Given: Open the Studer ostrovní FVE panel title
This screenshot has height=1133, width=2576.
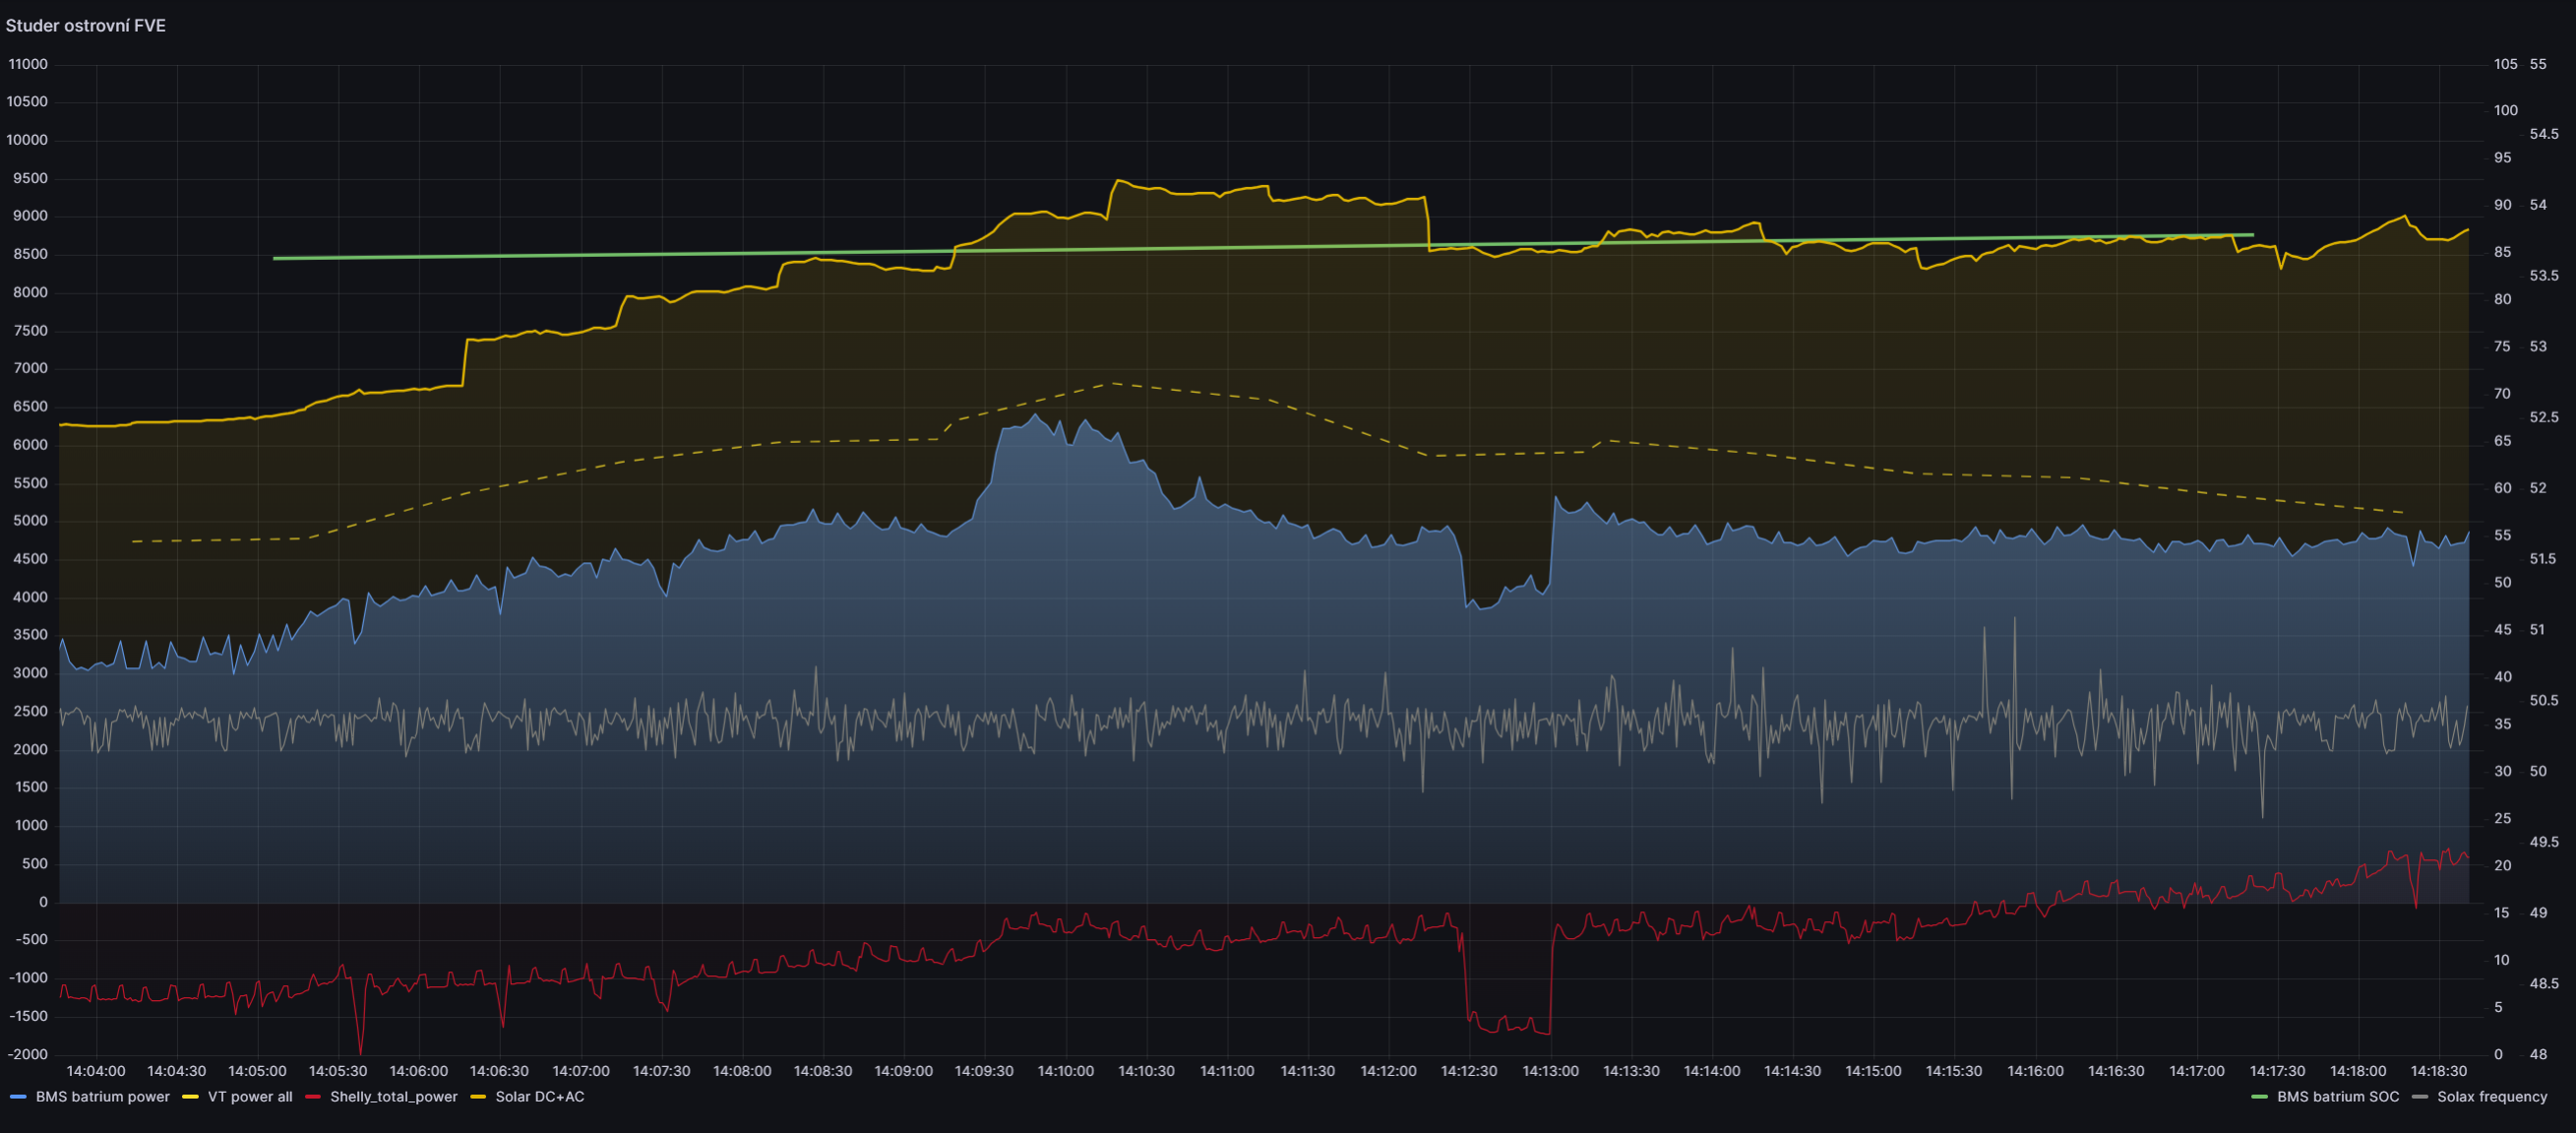Looking at the screenshot, I should [86, 25].
